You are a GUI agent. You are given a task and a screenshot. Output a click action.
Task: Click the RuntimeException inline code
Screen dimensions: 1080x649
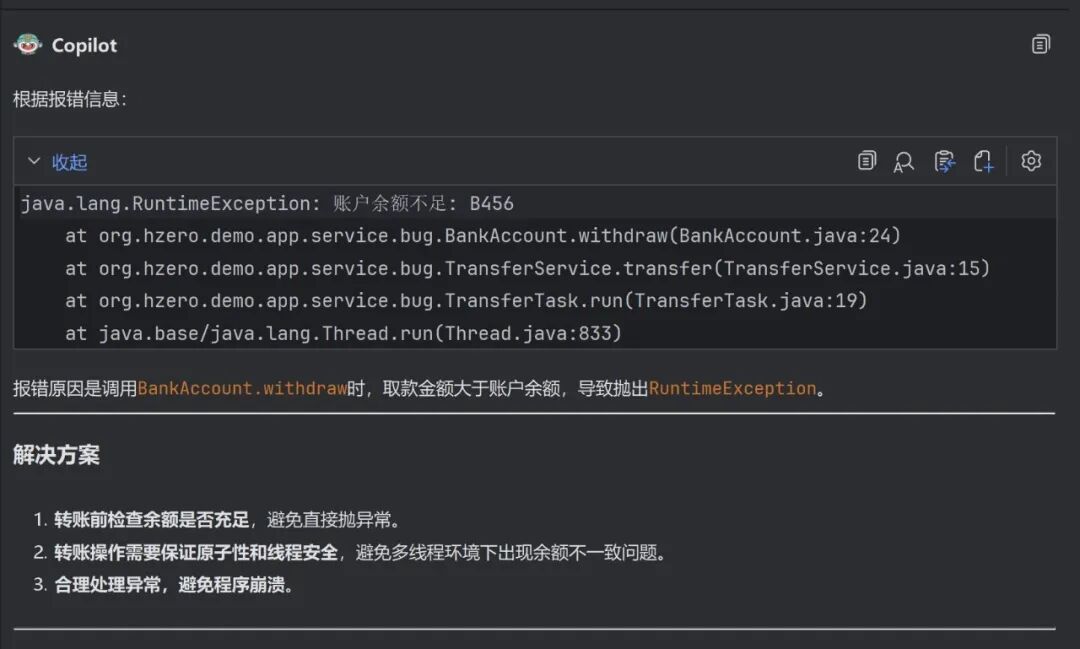pyautogui.click(x=732, y=389)
